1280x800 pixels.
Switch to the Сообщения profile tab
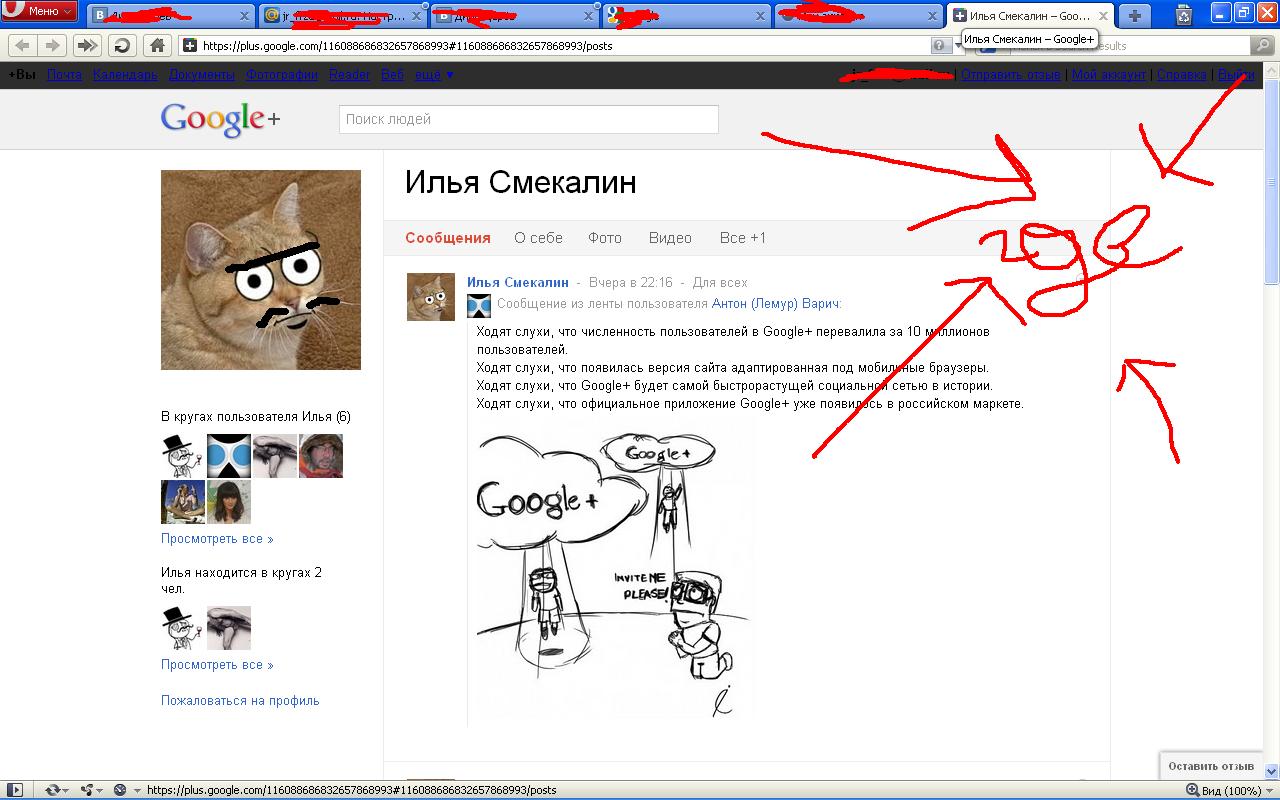pos(448,238)
